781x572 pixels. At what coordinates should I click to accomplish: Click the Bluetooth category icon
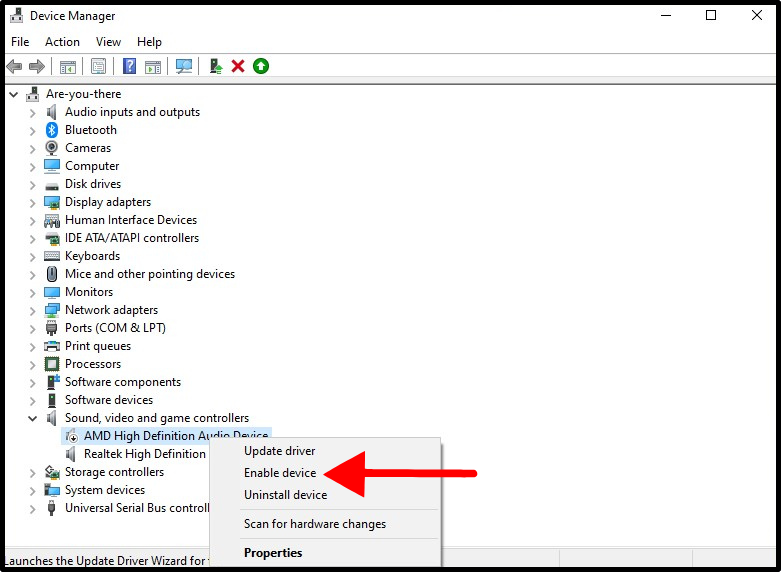click(x=52, y=130)
